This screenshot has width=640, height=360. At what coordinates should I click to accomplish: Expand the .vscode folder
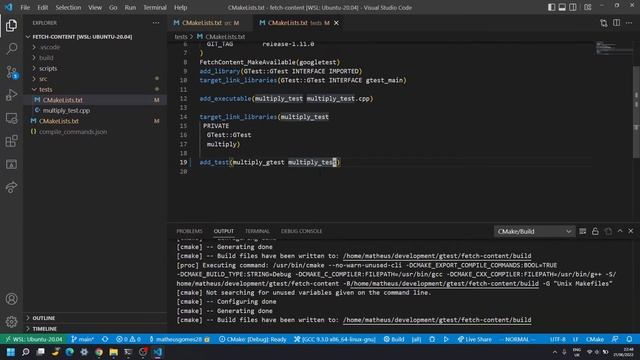point(50,47)
